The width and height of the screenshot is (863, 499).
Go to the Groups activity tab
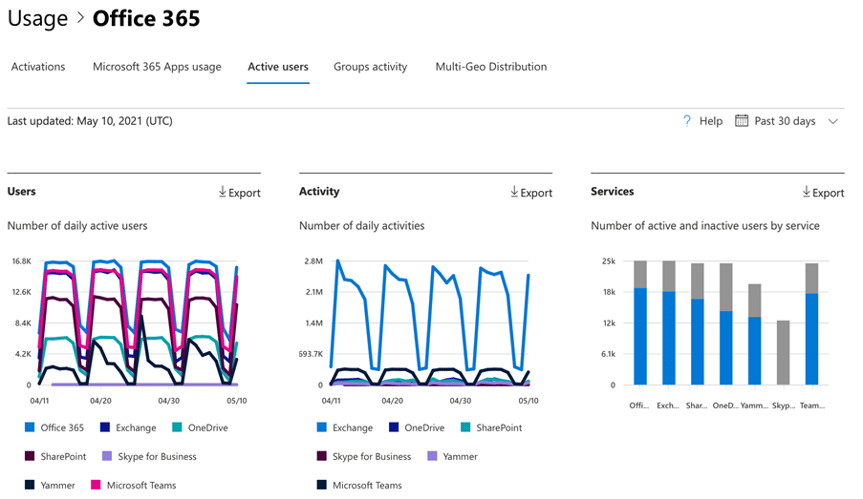pos(370,67)
